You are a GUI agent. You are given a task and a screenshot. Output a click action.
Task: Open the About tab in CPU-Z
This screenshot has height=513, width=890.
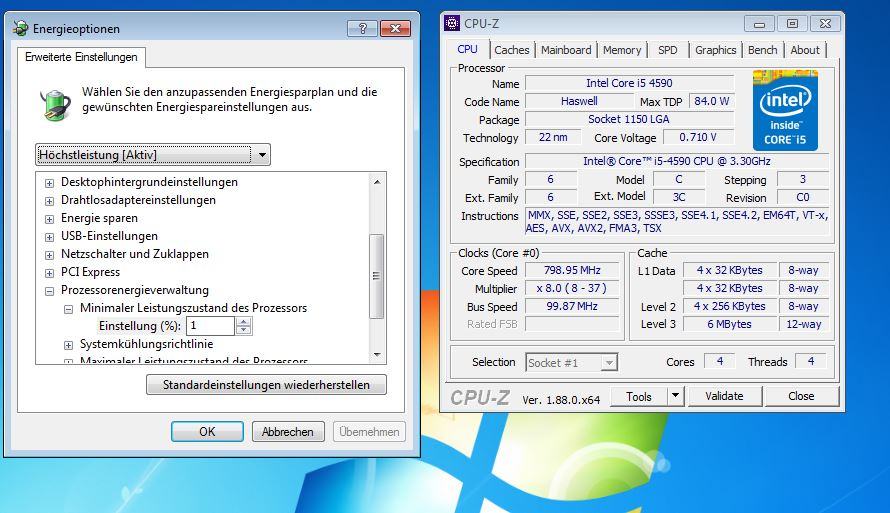pos(805,50)
